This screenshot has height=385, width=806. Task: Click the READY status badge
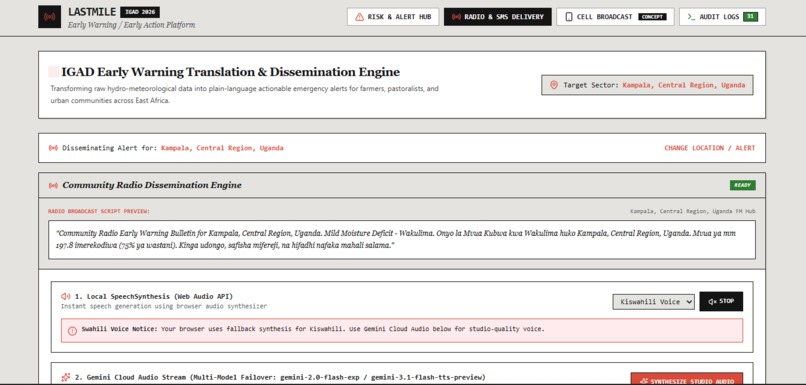(x=742, y=185)
